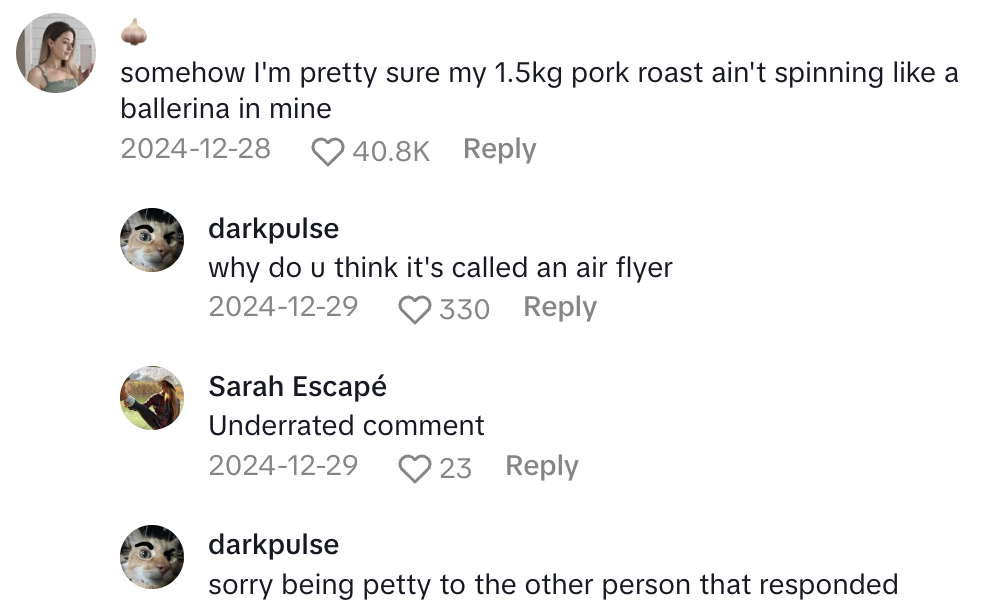Reply to darkpulse's air flyer joke
Screen dimensions: 990x608
[x=560, y=307]
